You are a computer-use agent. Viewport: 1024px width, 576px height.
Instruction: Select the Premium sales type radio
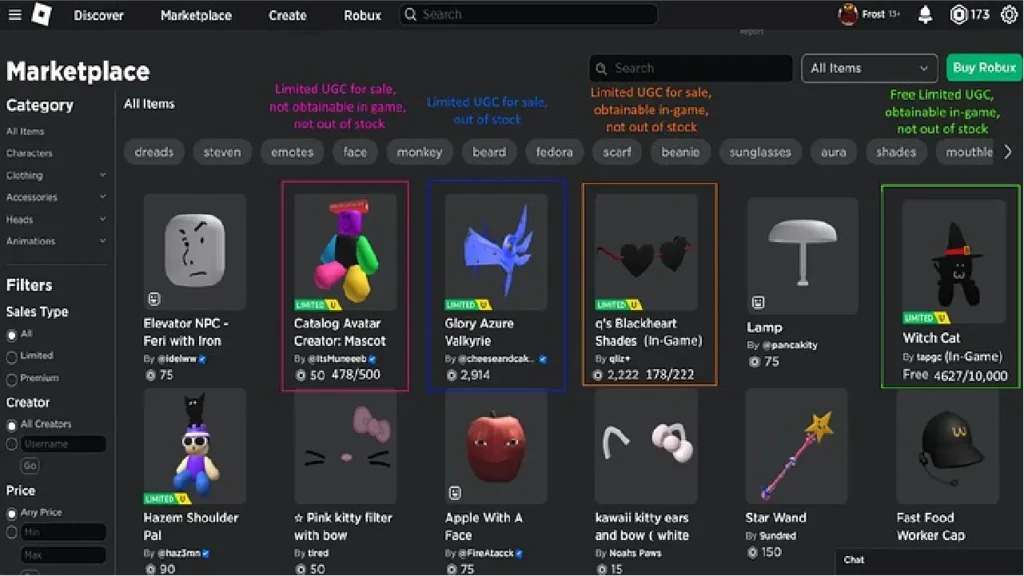point(12,379)
